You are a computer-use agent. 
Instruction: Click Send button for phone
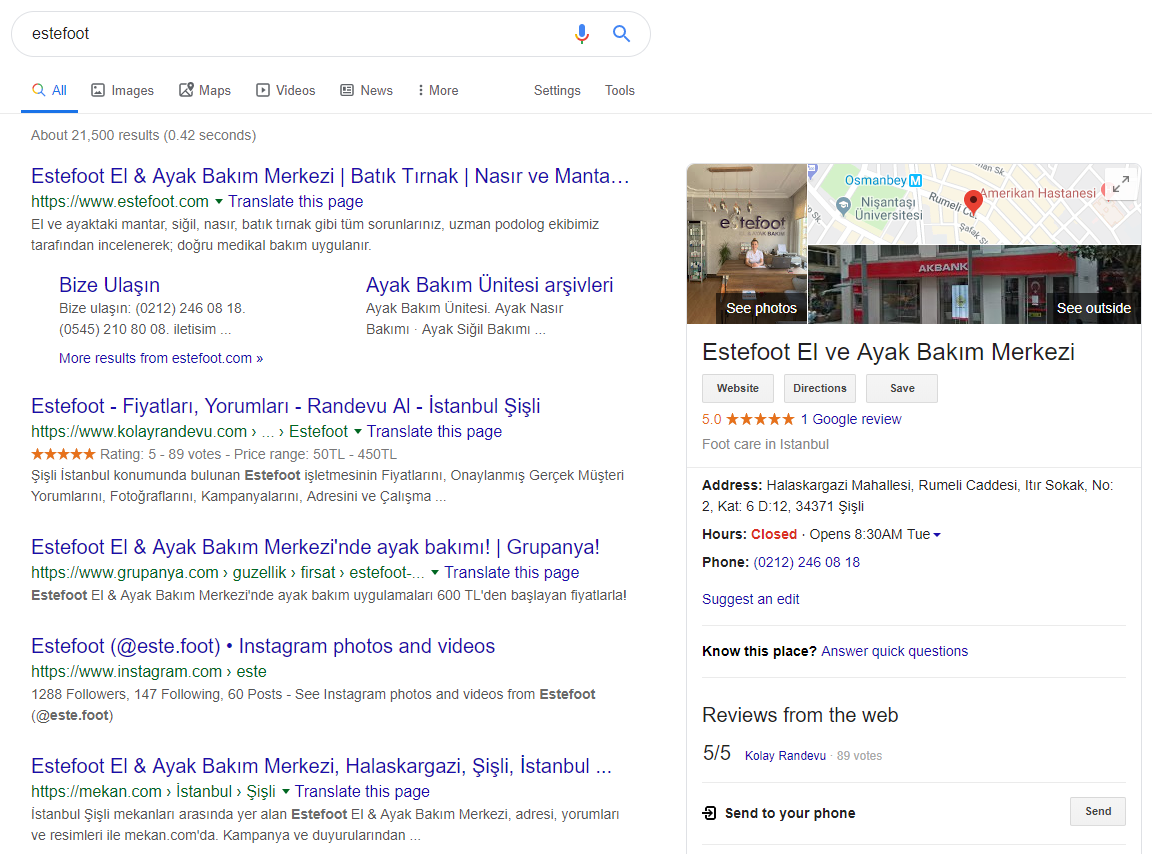click(x=1098, y=811)
